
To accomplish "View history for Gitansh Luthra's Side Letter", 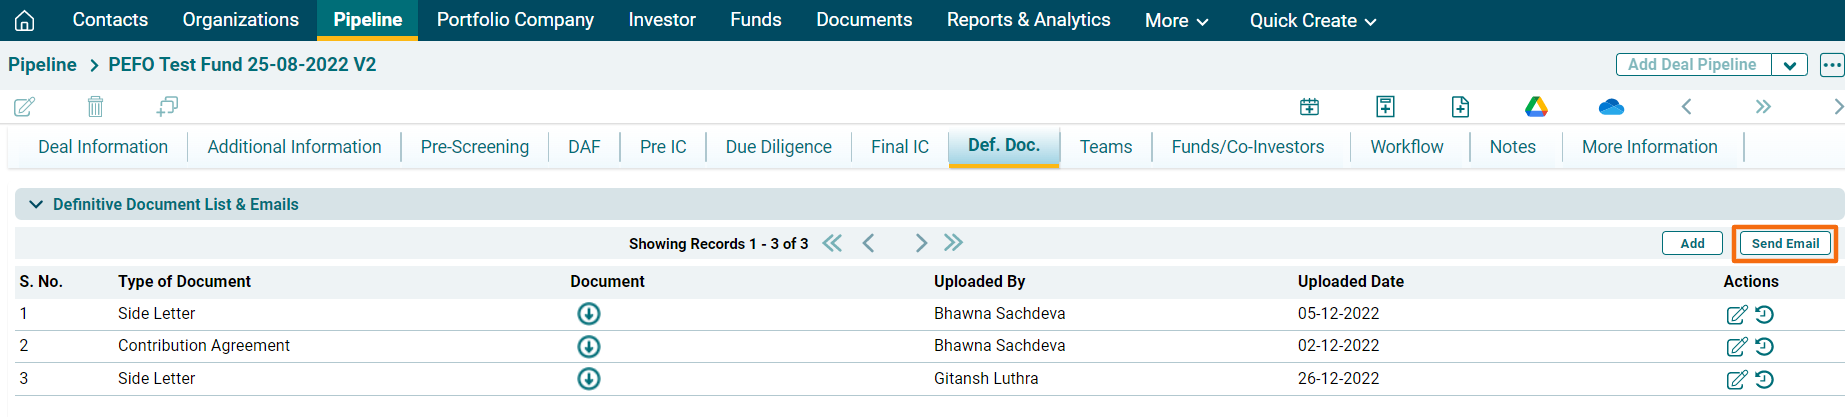I will coord(1765,380).
